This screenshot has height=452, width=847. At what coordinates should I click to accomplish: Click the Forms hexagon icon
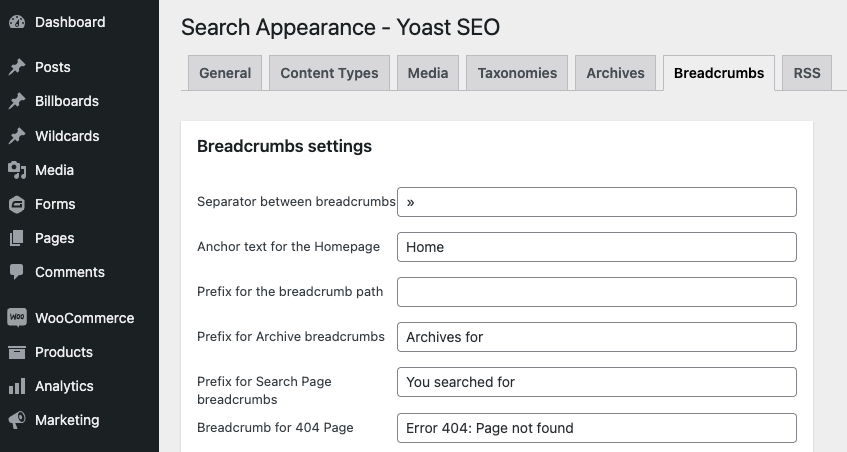tap(17, 204)
